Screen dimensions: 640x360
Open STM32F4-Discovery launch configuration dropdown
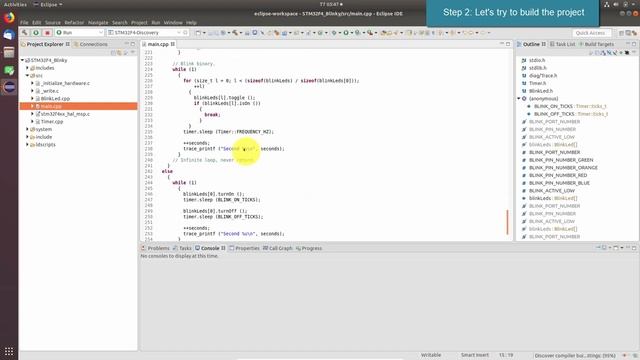coord(179,32)
